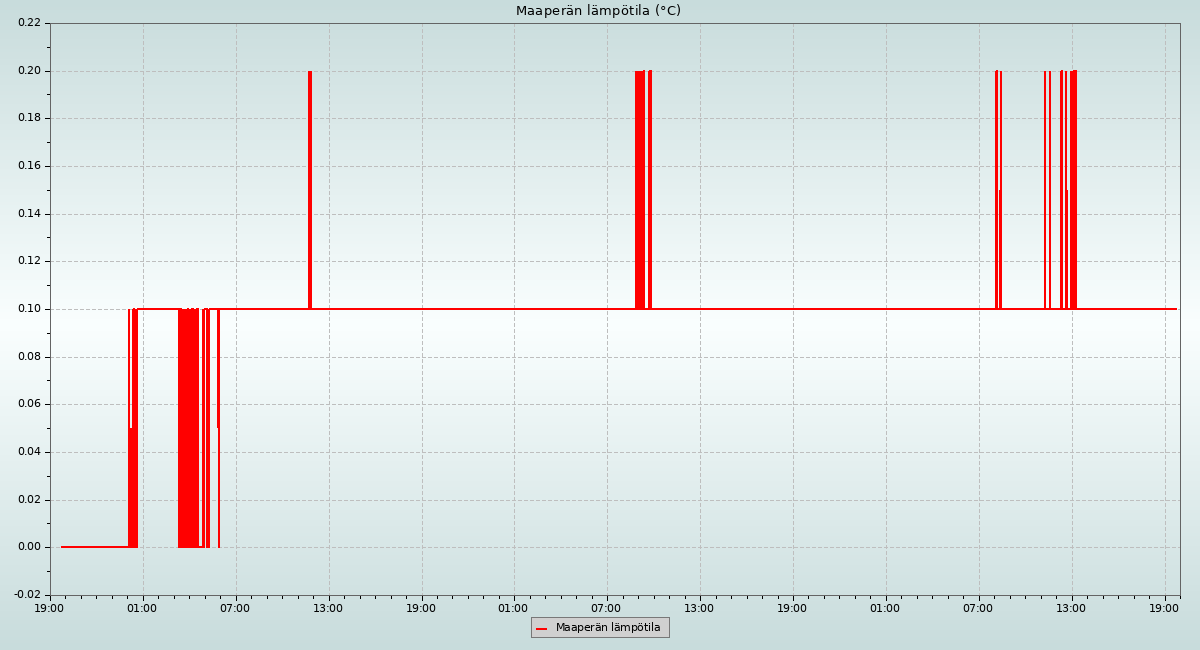Select the last 13:00 x-axis label
1200x650 pixels.
click(1071, 608)
